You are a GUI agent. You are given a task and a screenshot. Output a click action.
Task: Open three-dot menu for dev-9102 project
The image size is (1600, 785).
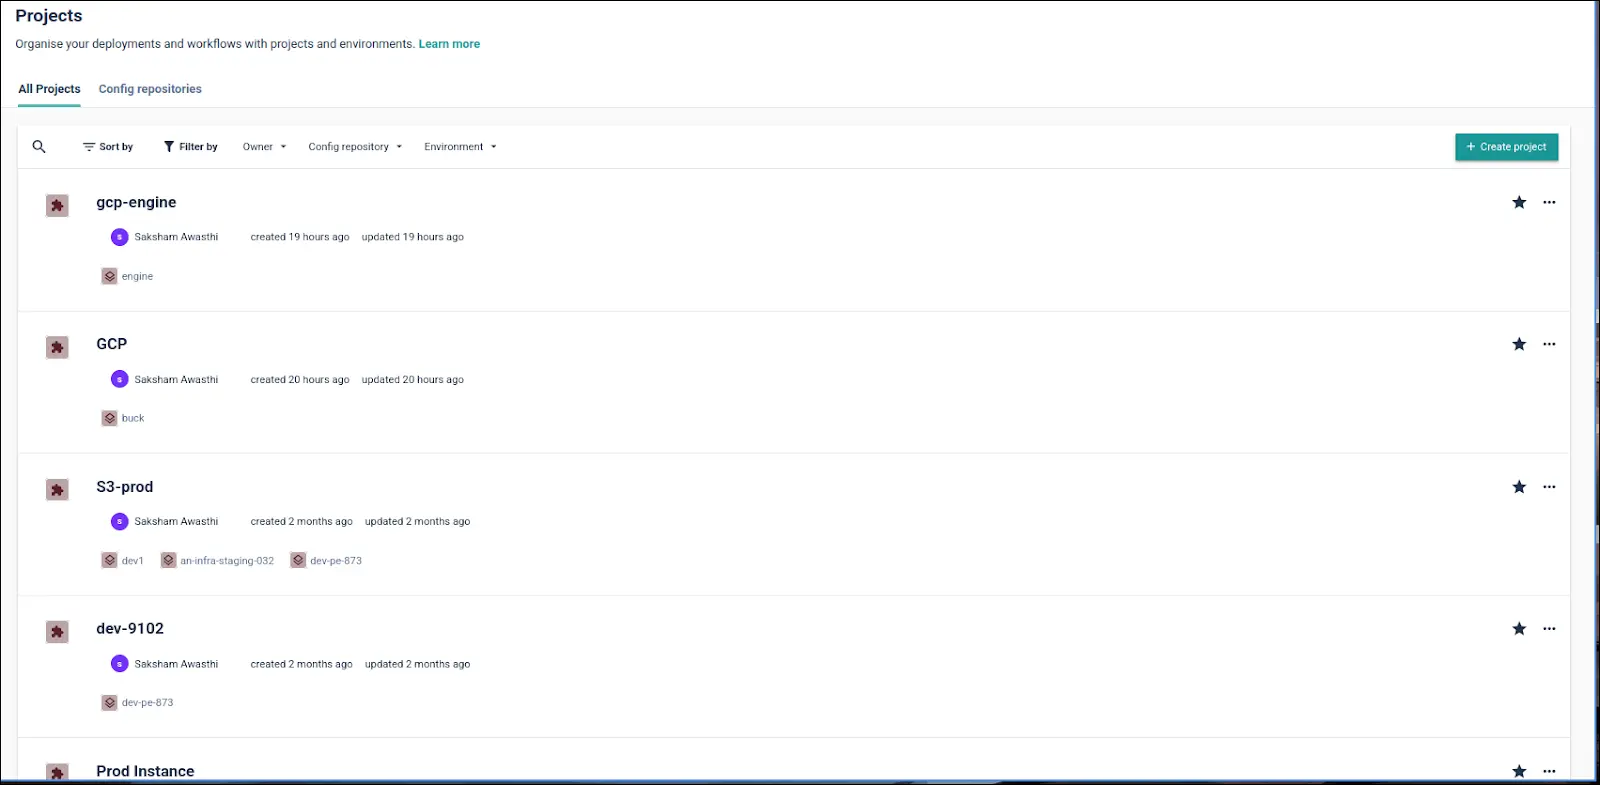[1549, 629]
